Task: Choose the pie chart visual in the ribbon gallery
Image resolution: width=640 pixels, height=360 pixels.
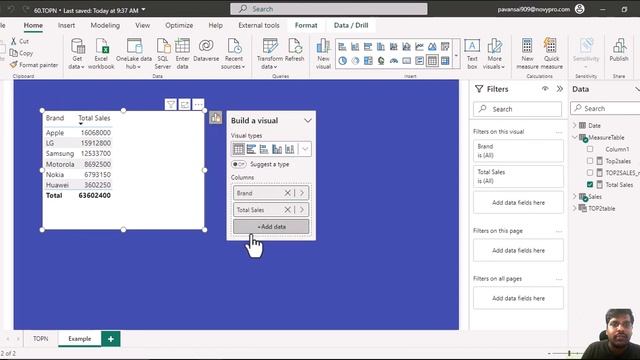Action: tap(342, 61)
